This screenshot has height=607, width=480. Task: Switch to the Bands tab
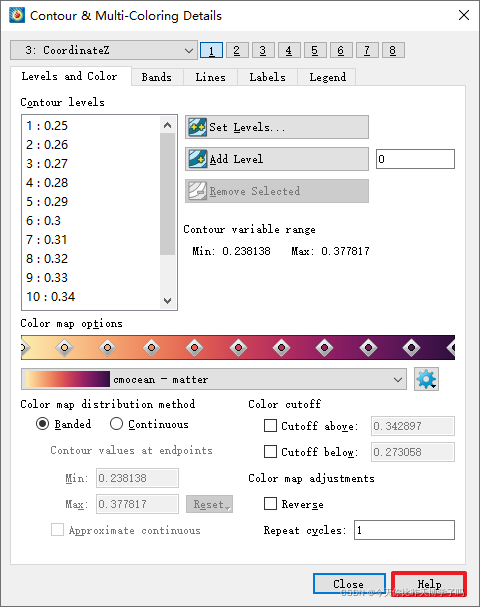(x=157, y=77)
